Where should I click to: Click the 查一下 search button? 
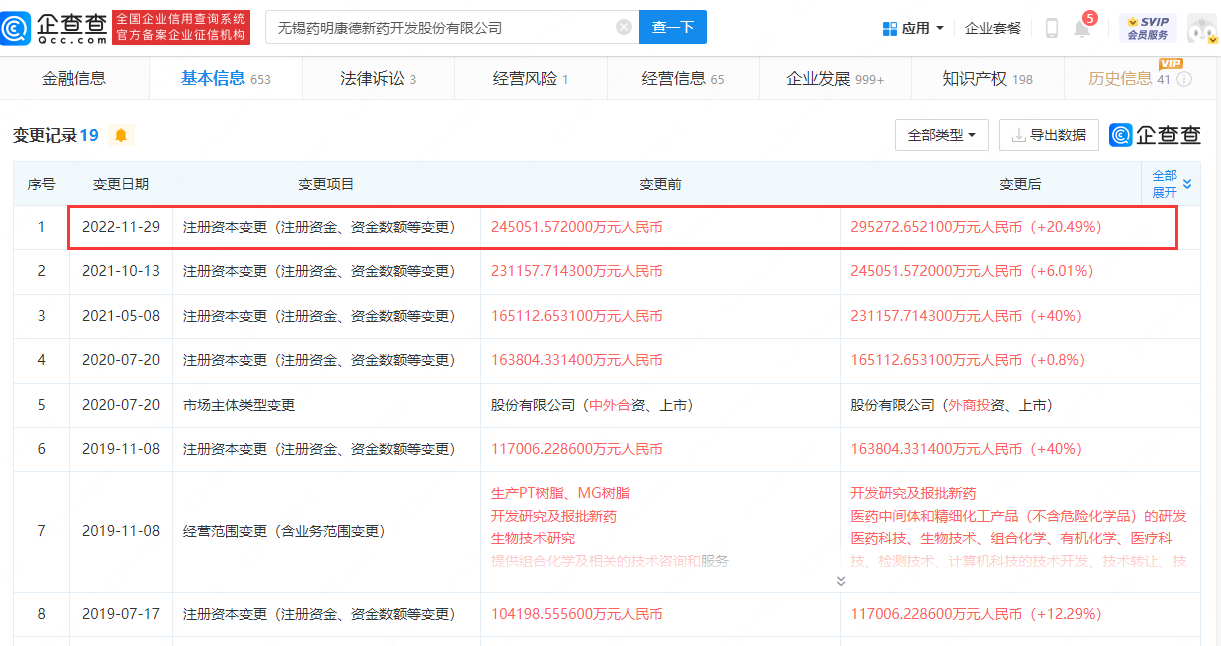click(673, 28)
